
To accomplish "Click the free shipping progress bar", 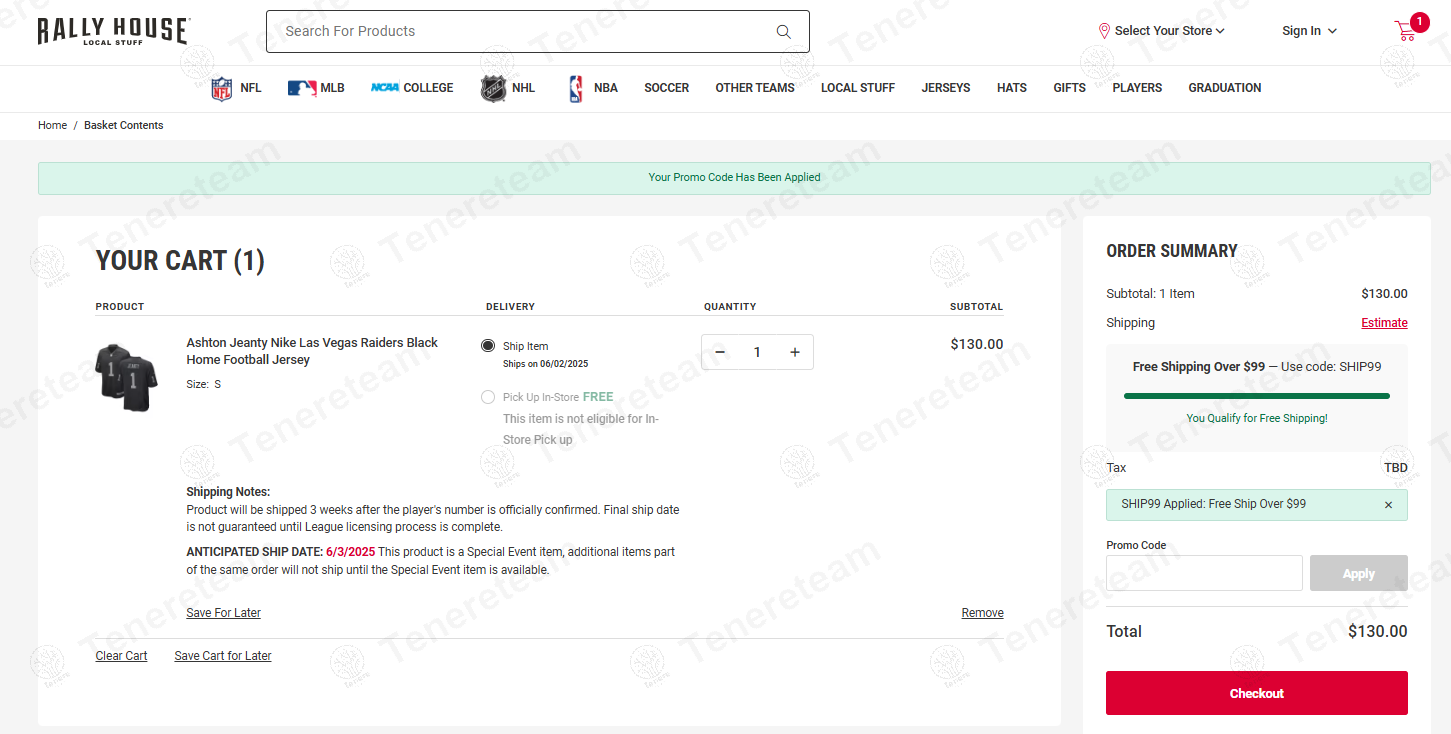I will (x=1256, y=396).
